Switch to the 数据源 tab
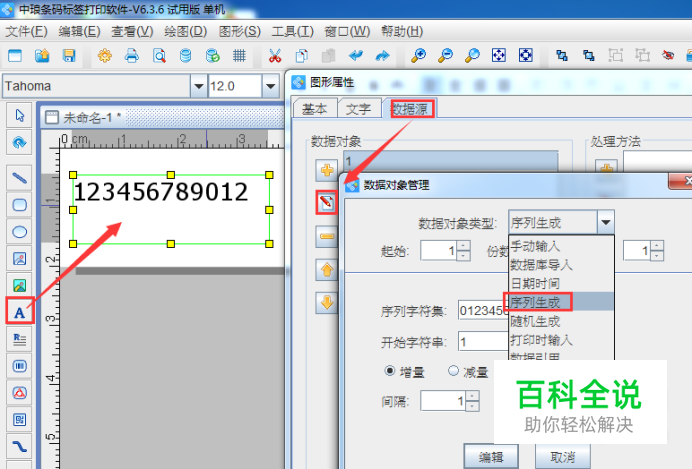Viewport: 692px width, 469px height. point(412,109)
